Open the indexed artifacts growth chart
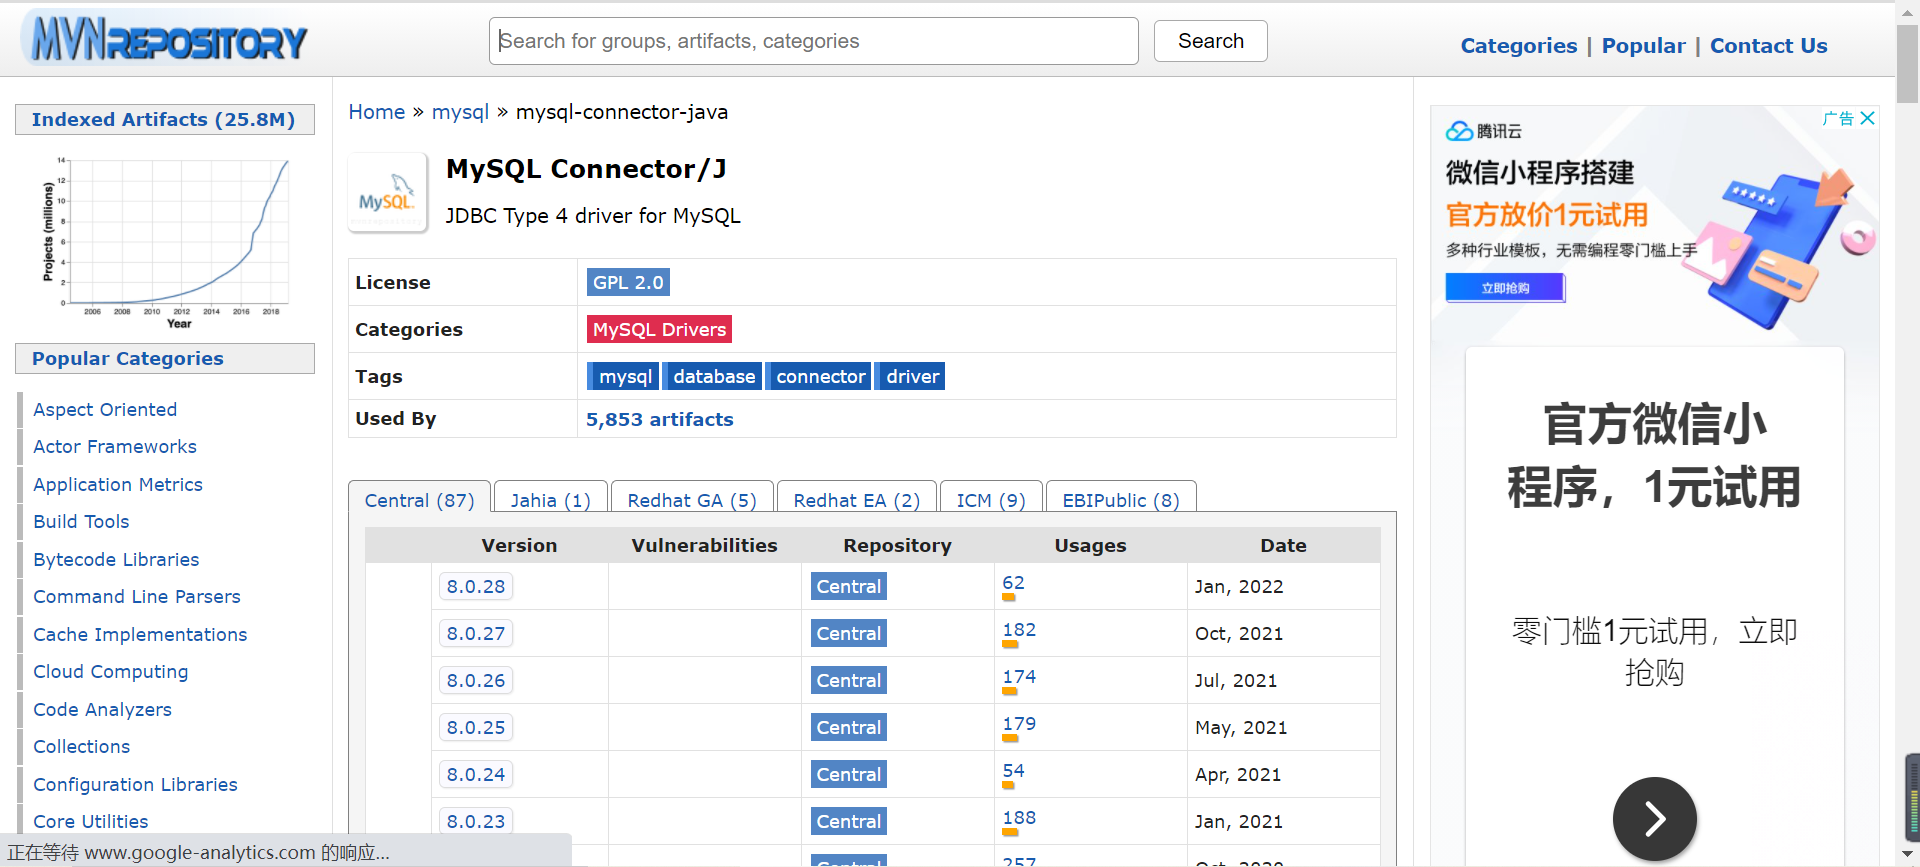 [x=166, y=243]
